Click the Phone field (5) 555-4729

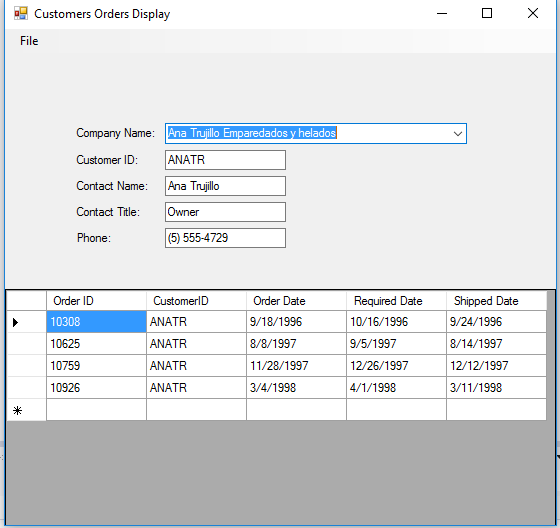tap(225, 238)
